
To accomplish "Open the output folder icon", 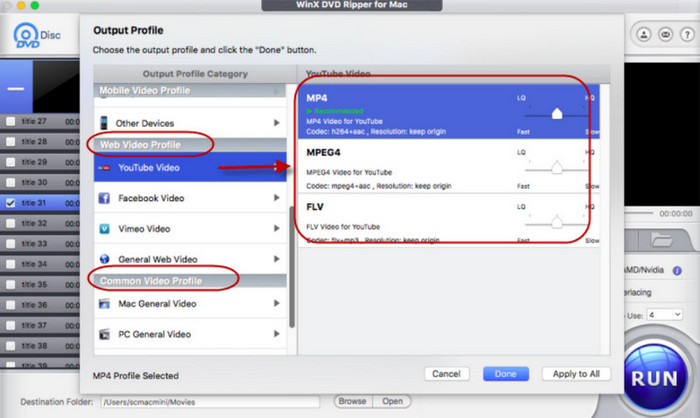I will click(661, 240).
